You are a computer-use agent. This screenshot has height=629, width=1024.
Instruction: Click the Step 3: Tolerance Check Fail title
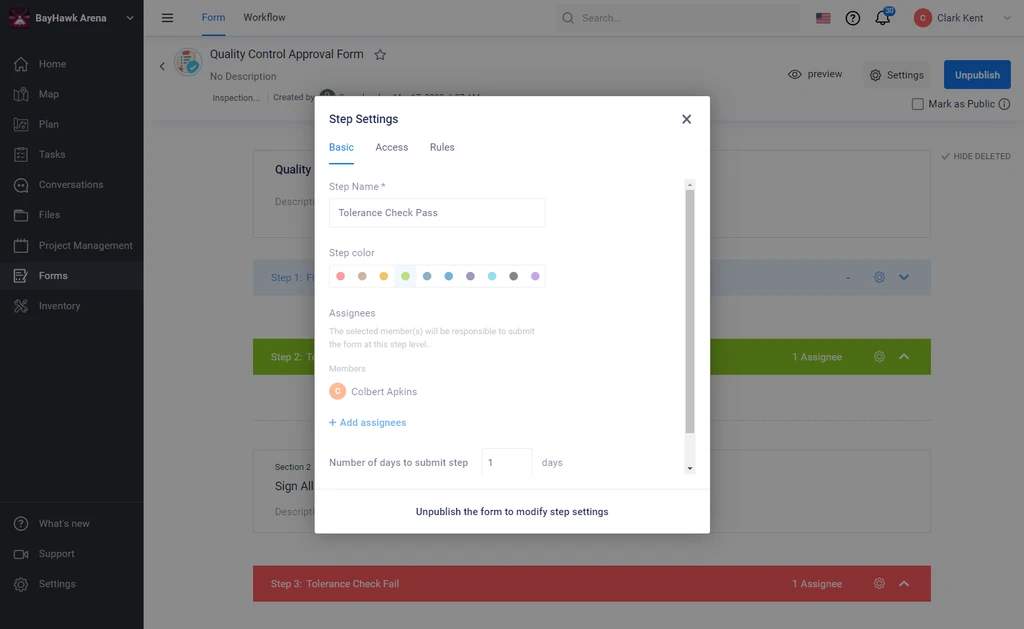pos(335,584)
